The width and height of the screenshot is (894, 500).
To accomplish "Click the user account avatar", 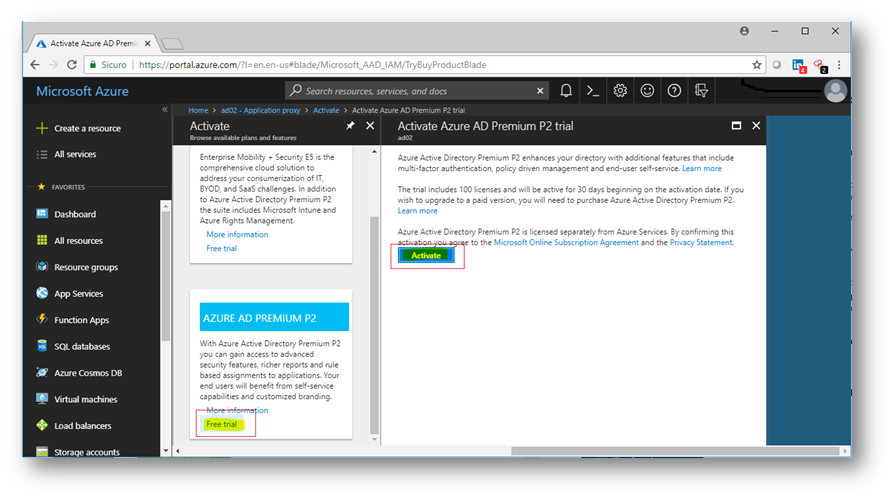I will pos(835,91).
